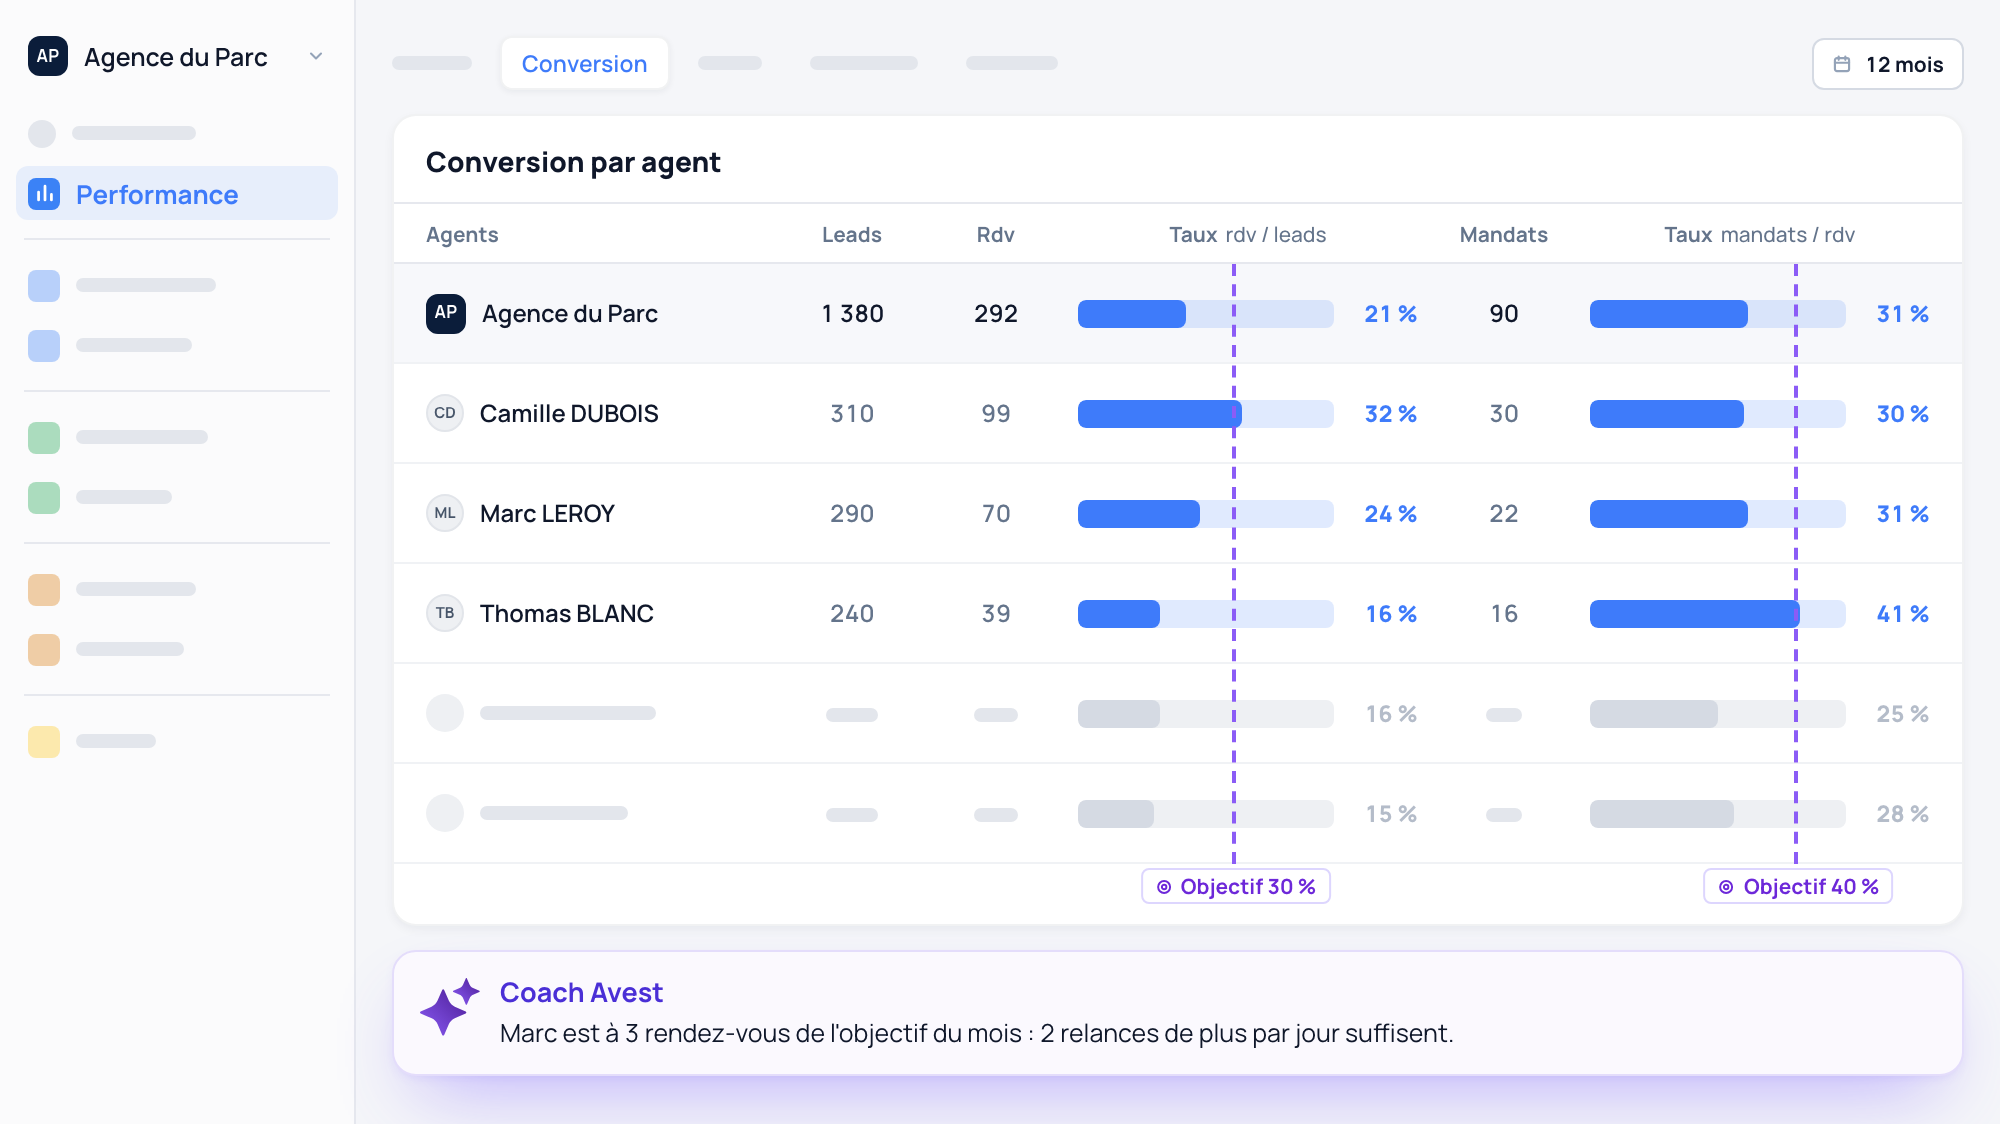
Task: Switch to the Conversion tab
Action: tap(585, 64)
